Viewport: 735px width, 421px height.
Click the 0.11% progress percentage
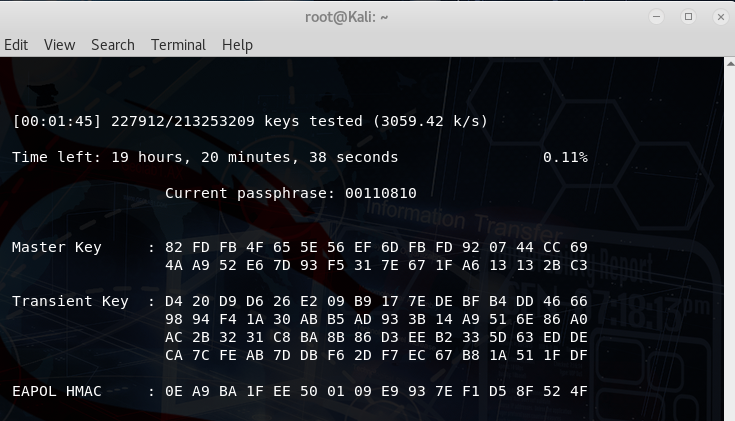click(x=565, y=157)
